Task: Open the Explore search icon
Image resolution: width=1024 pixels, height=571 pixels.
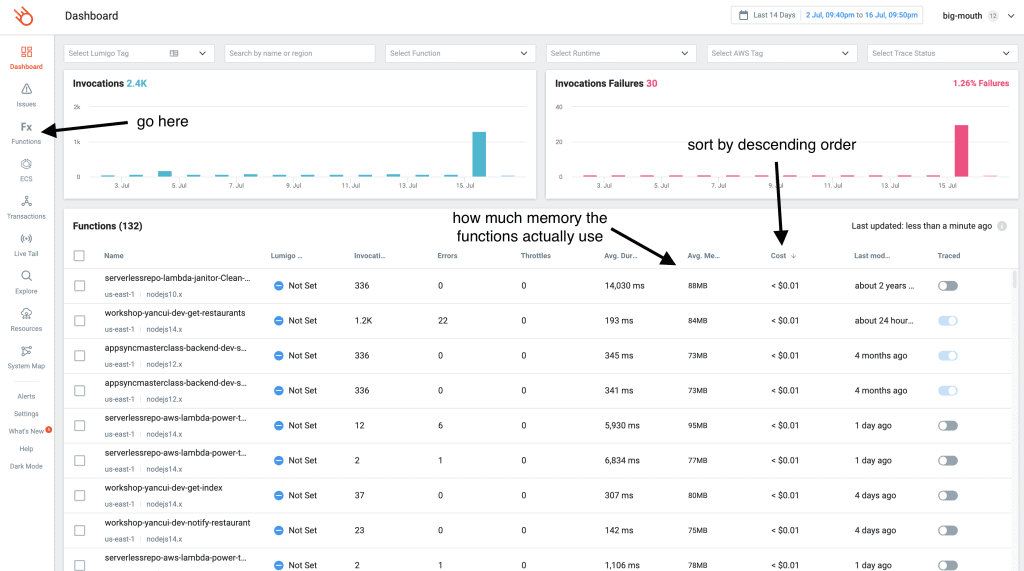Action: coord(26,282)
